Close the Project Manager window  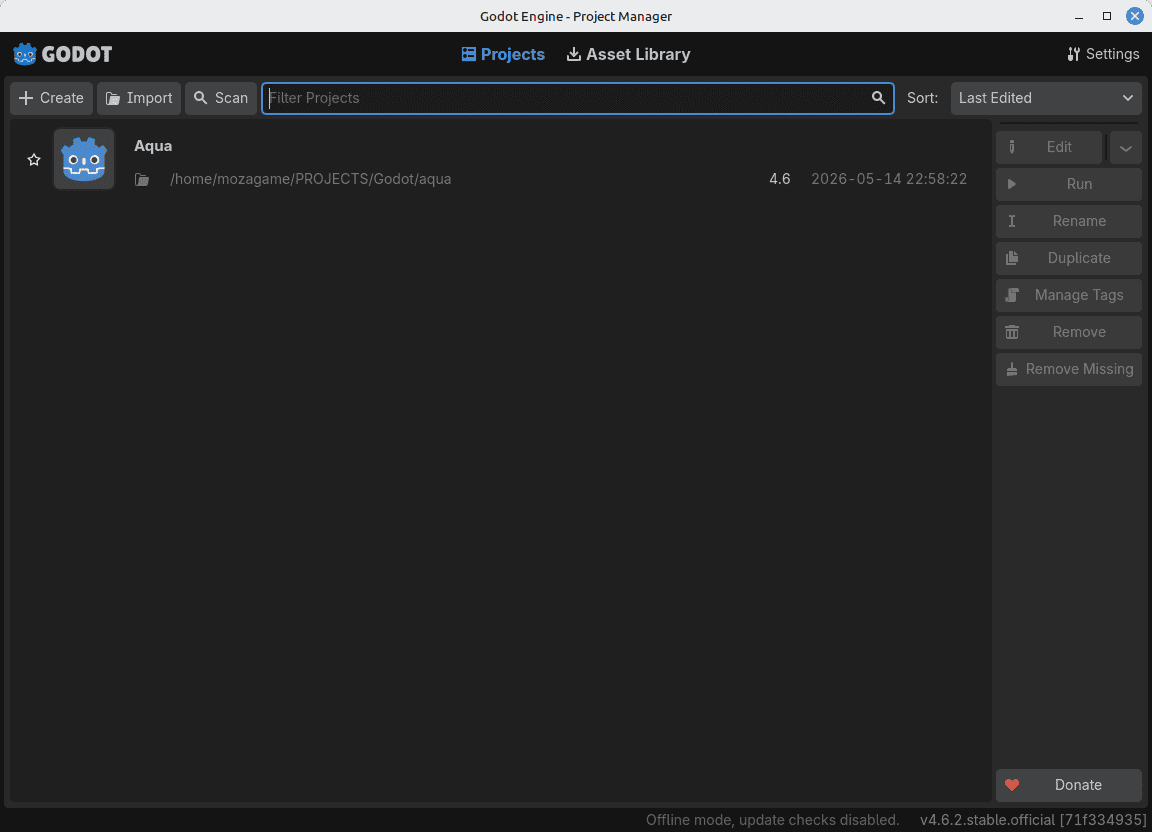pos(1134,16)
